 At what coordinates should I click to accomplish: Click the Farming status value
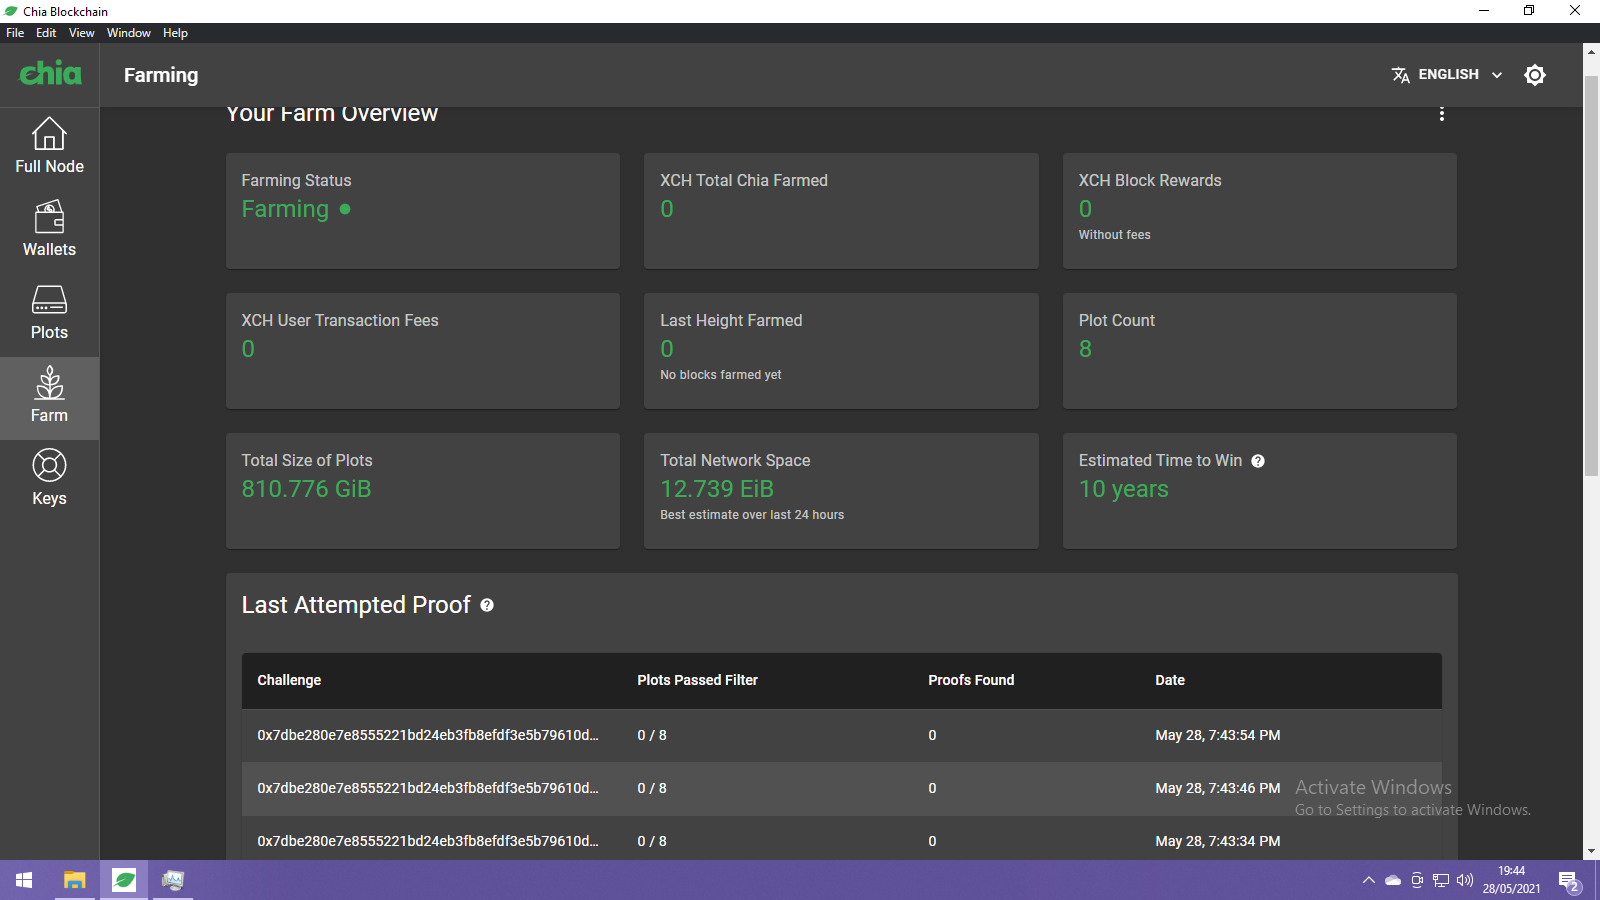point(285,209)
